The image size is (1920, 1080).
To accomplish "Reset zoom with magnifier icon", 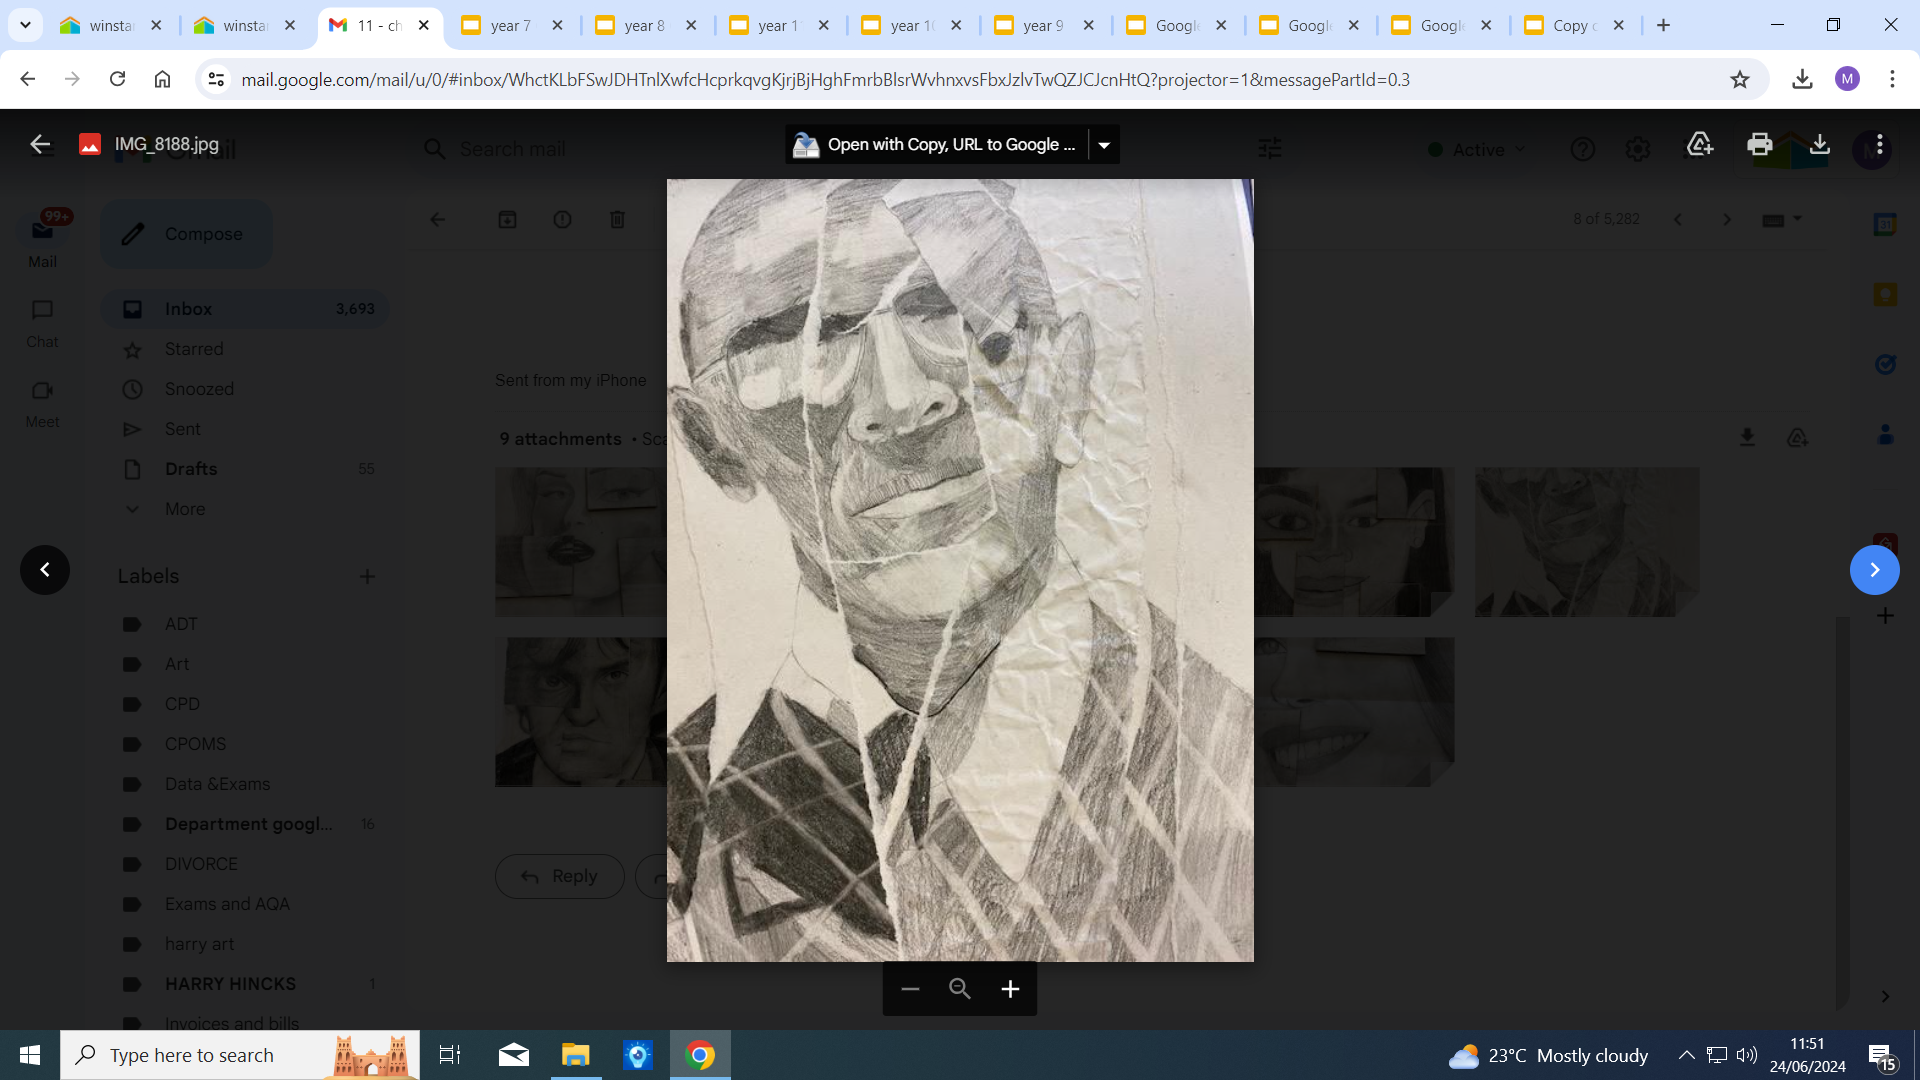I will pyautogui.click(x=960, y=989).
